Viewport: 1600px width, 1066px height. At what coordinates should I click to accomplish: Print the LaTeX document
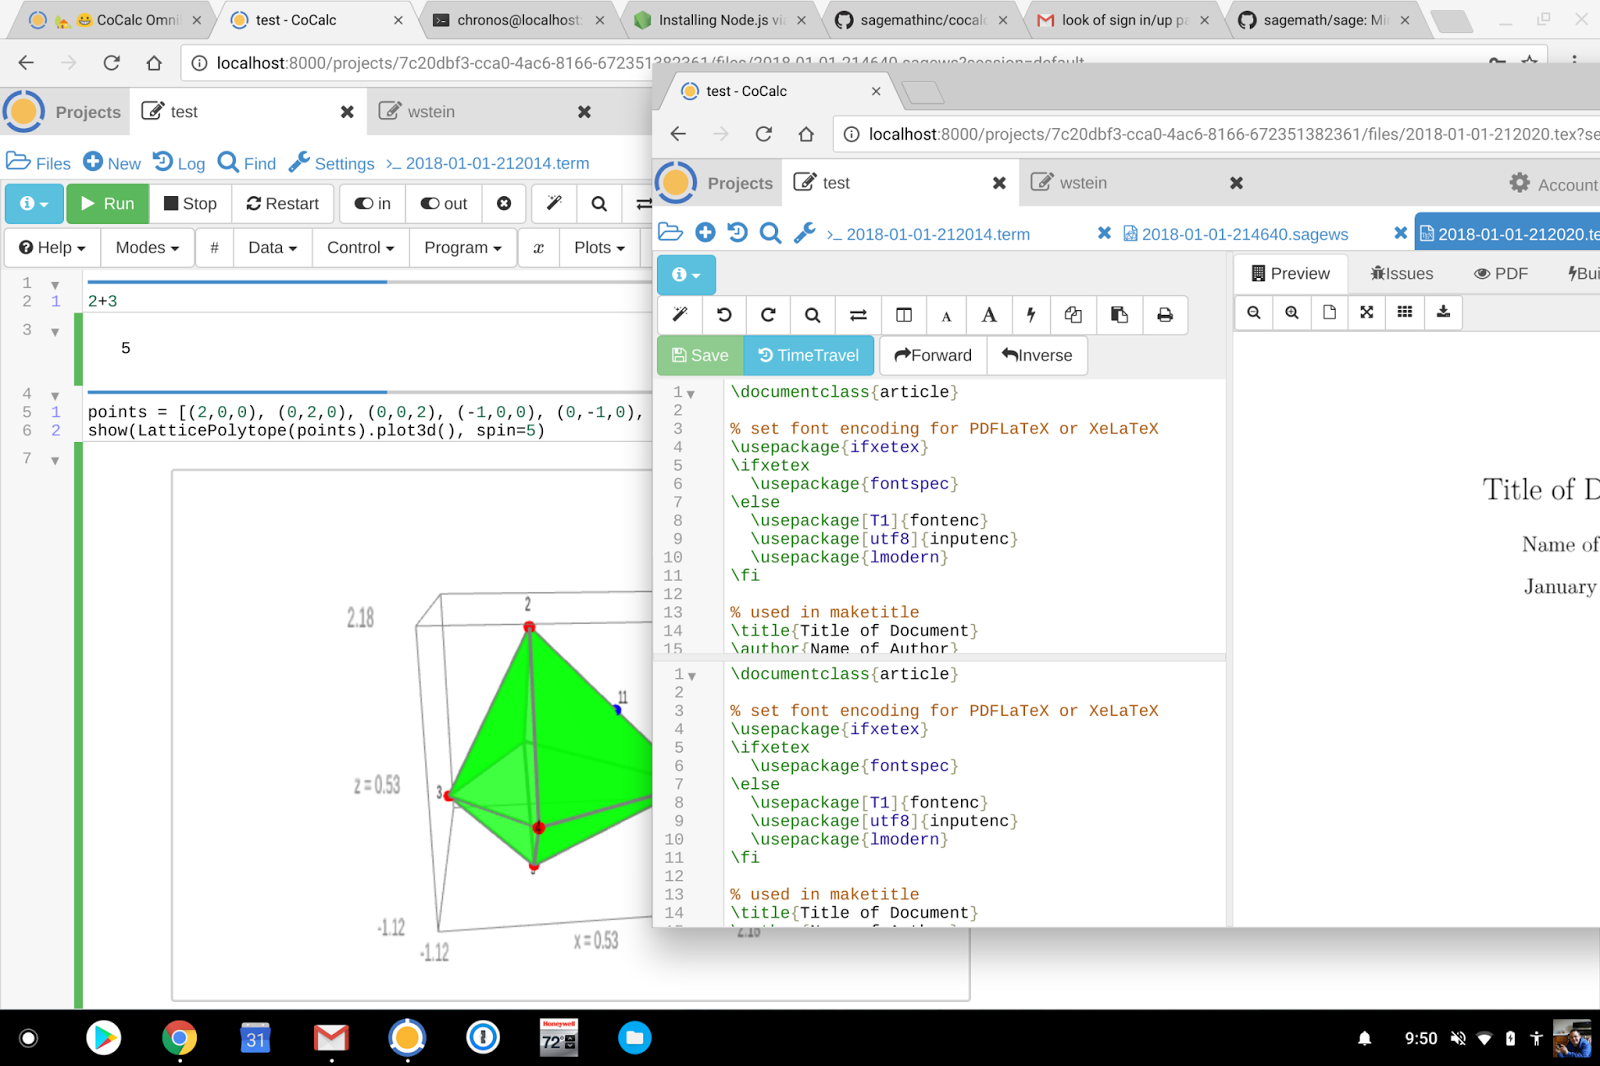(x=1164, y=315)
